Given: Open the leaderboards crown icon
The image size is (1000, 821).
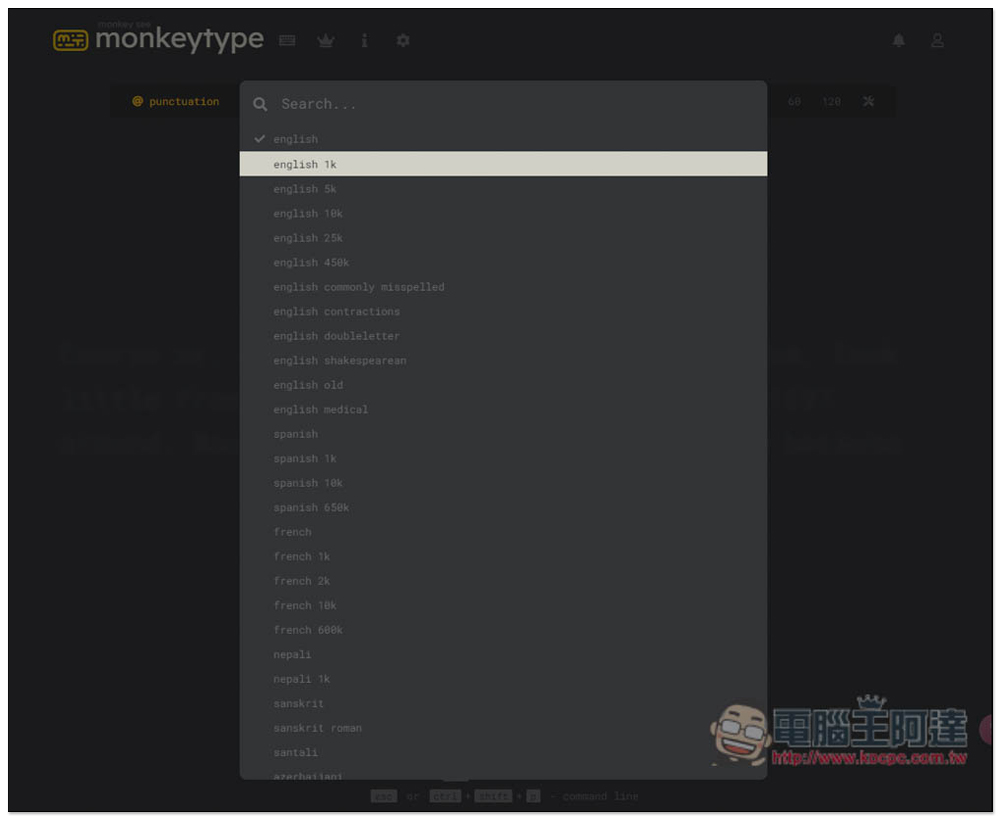Looking at the screenshot, I should pyautogui.click(x=326, y=41).
